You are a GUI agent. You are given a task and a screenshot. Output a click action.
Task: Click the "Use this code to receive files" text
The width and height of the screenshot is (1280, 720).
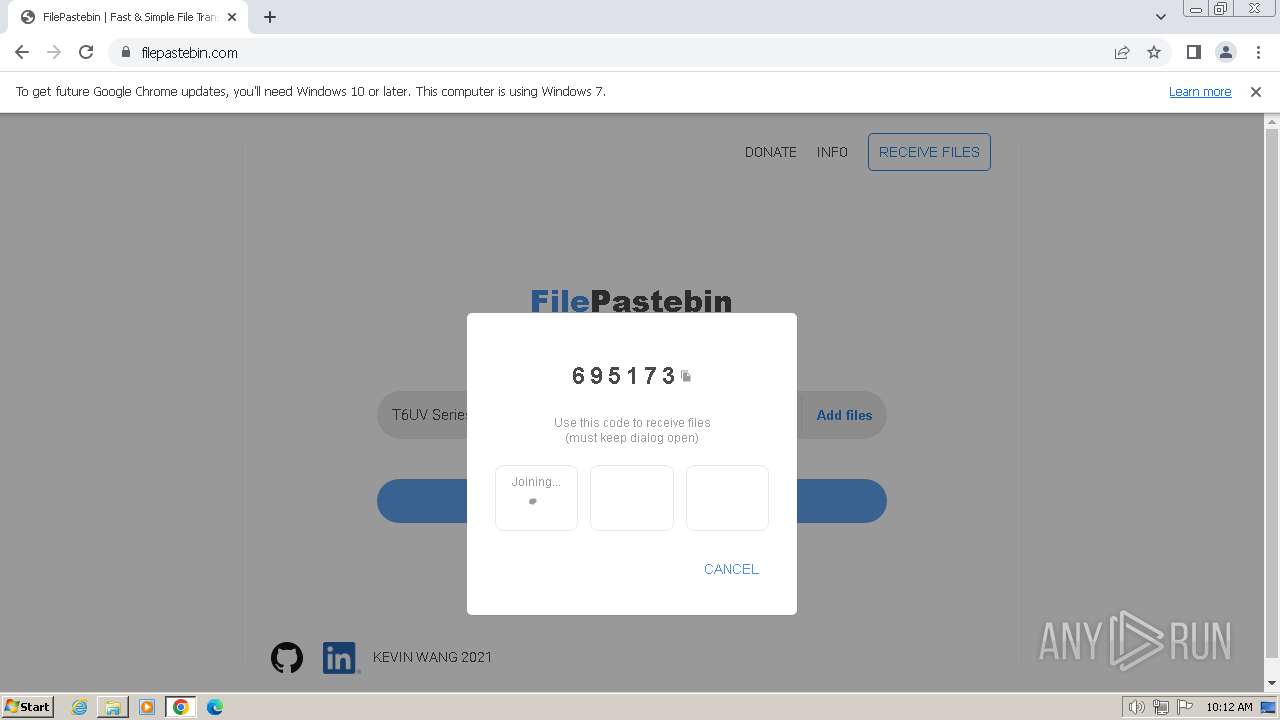click(x=632, y=422)
